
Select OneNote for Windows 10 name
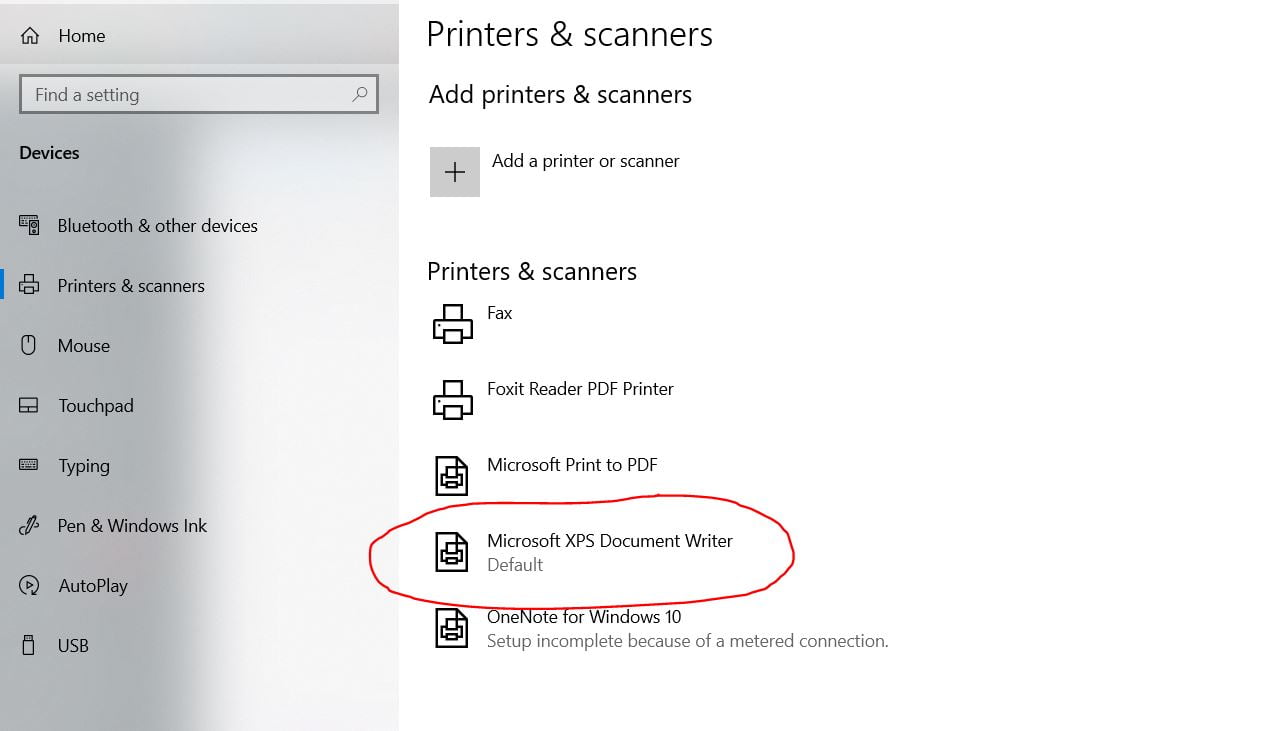(584, 617)
